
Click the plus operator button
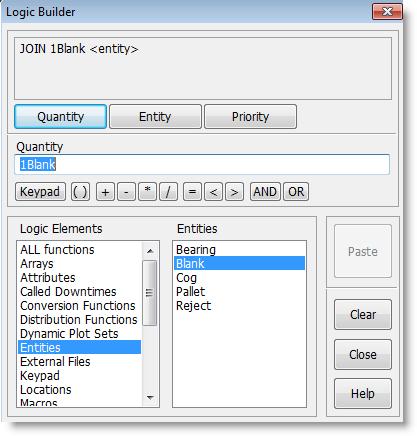(105, 192)
